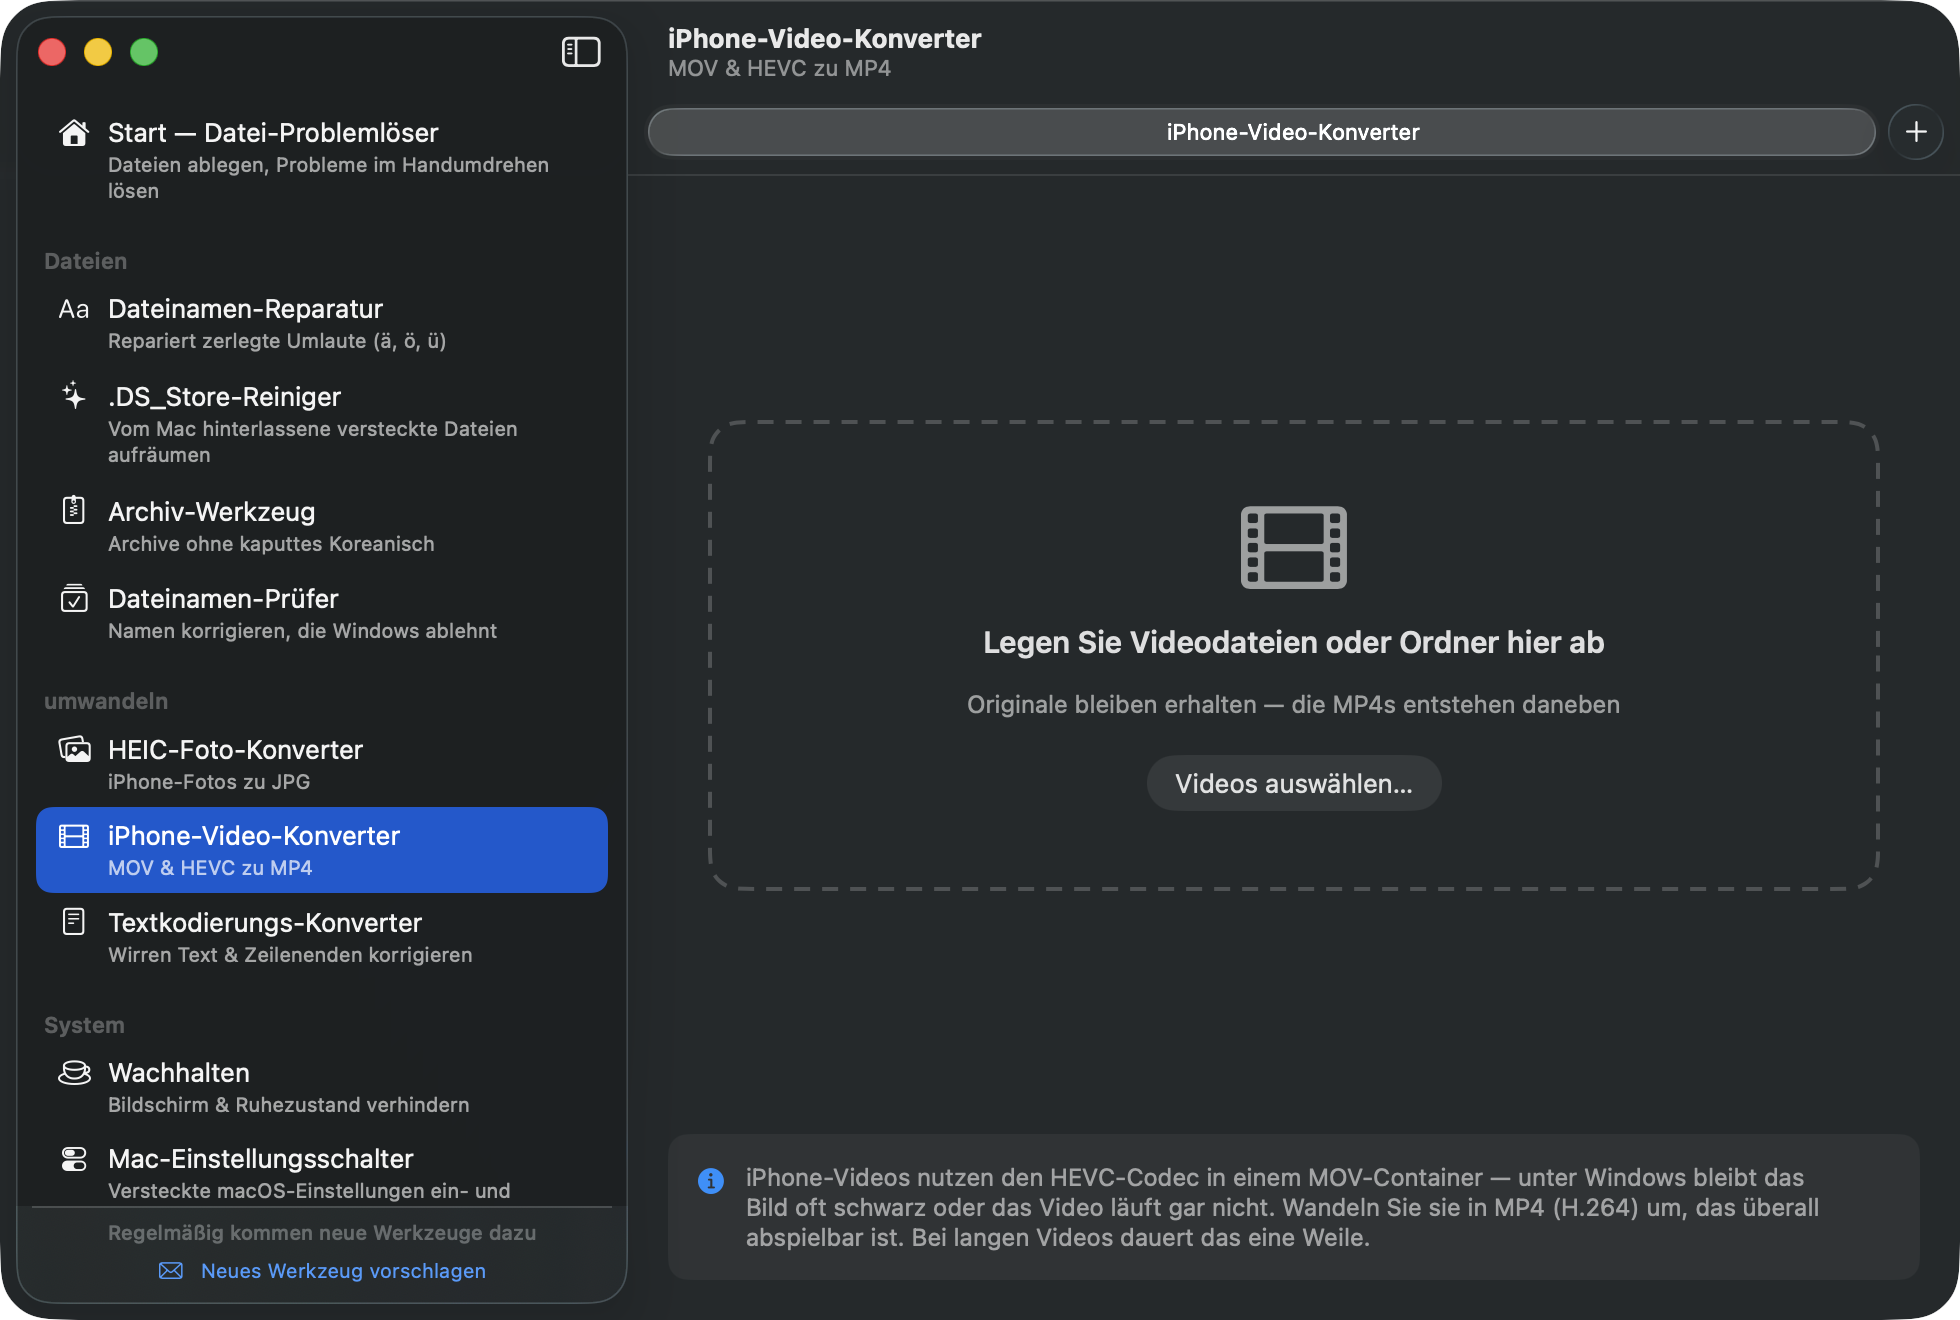Click the yellow minimize window button
The width and height of the screenshot is (1960, 1320).
(x=98, y=52)
